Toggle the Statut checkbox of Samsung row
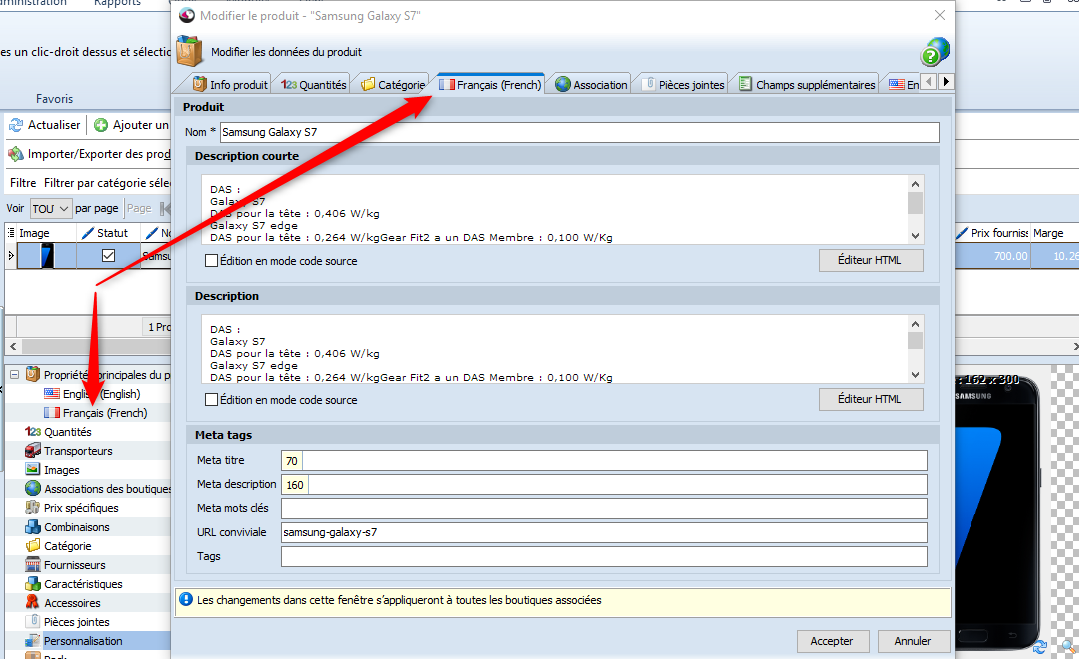This screenshot has width=1079, height=659. pyautogui.click(x=108, y=256)
